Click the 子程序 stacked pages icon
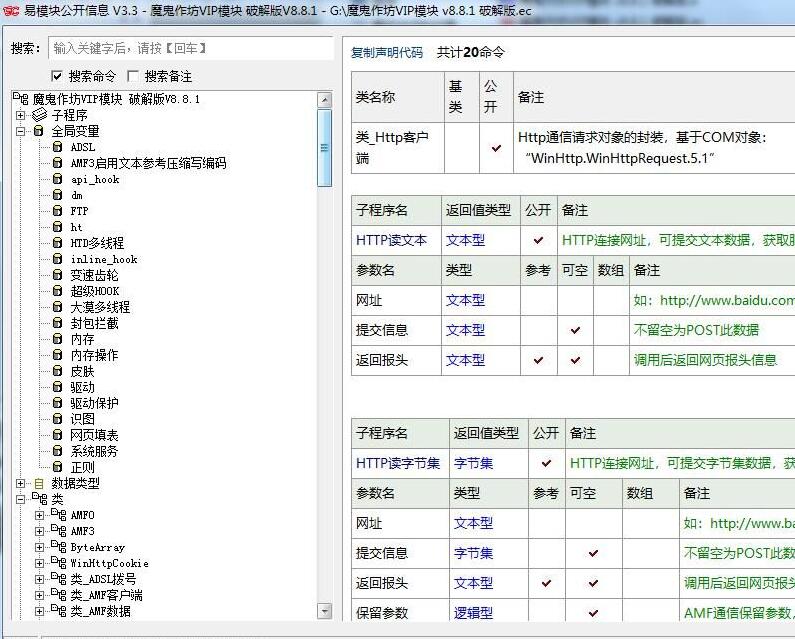This screenshot has height=639, width=795. [39, 115]
